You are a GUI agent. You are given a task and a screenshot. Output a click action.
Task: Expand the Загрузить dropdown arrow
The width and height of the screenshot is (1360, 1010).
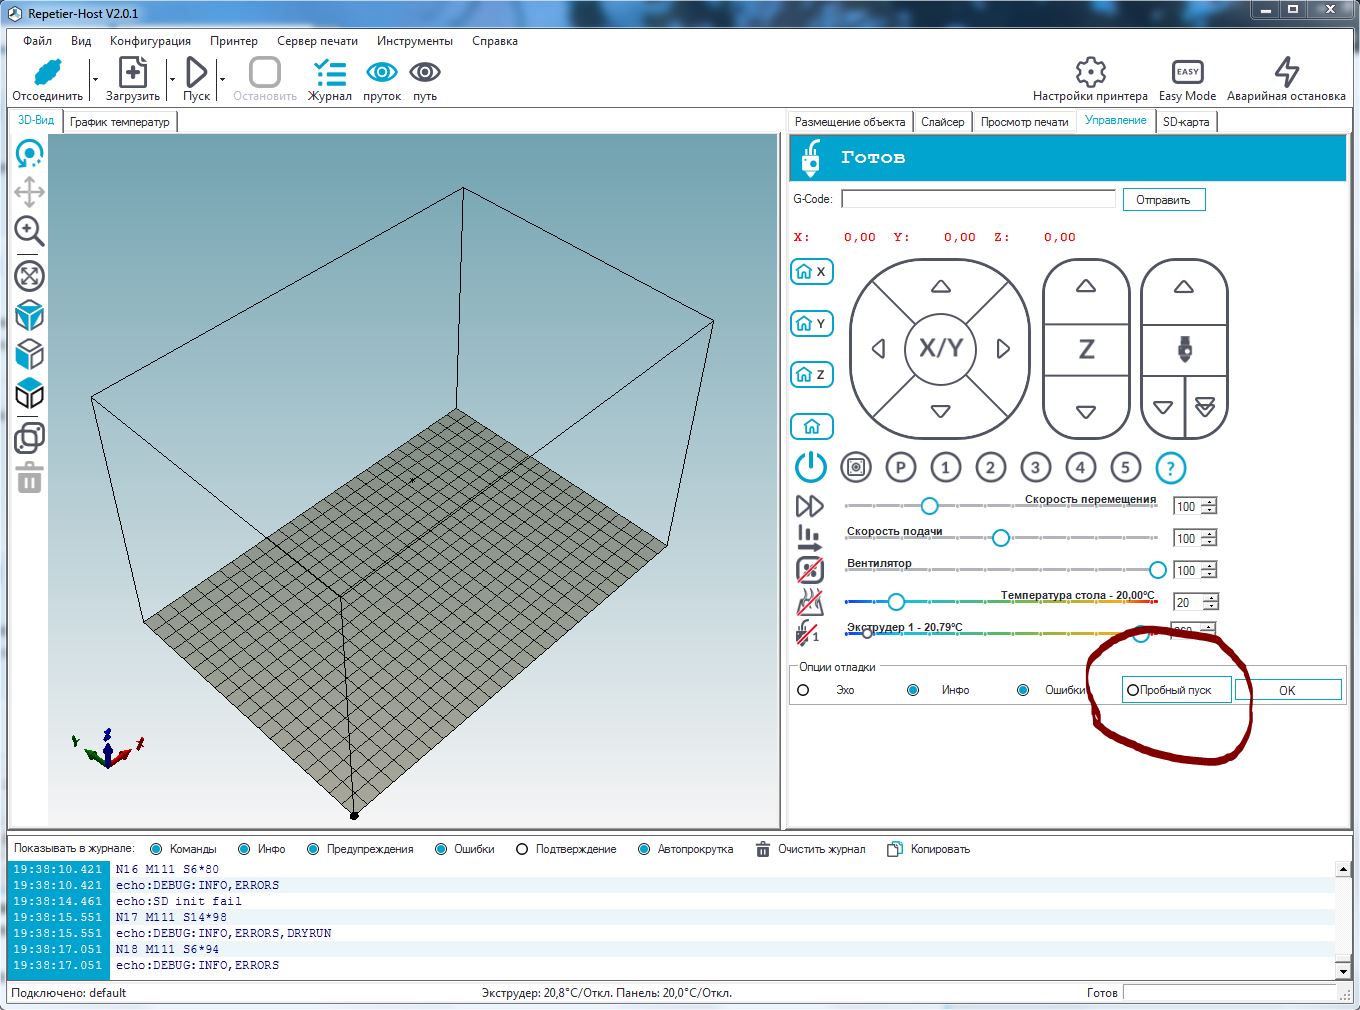point(172,79)
